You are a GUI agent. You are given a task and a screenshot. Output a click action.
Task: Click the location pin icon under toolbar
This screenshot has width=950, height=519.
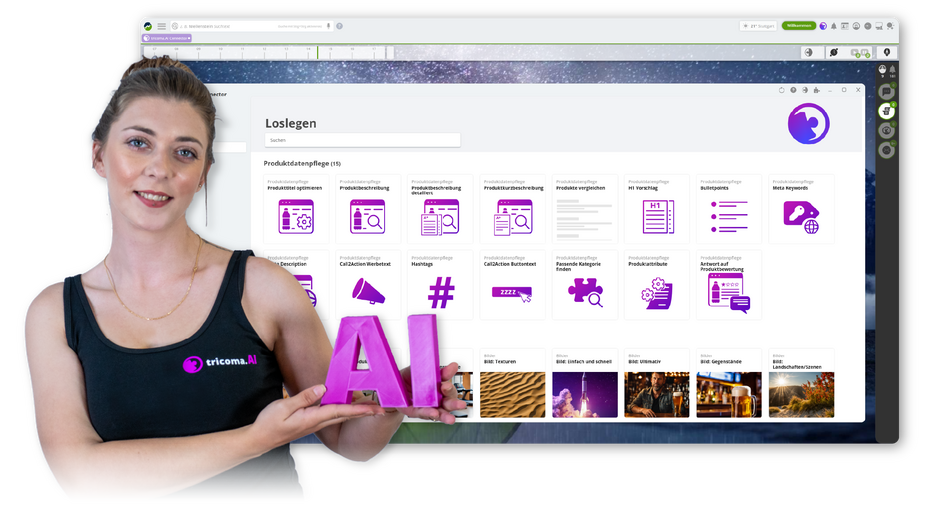tap(887, 53)
